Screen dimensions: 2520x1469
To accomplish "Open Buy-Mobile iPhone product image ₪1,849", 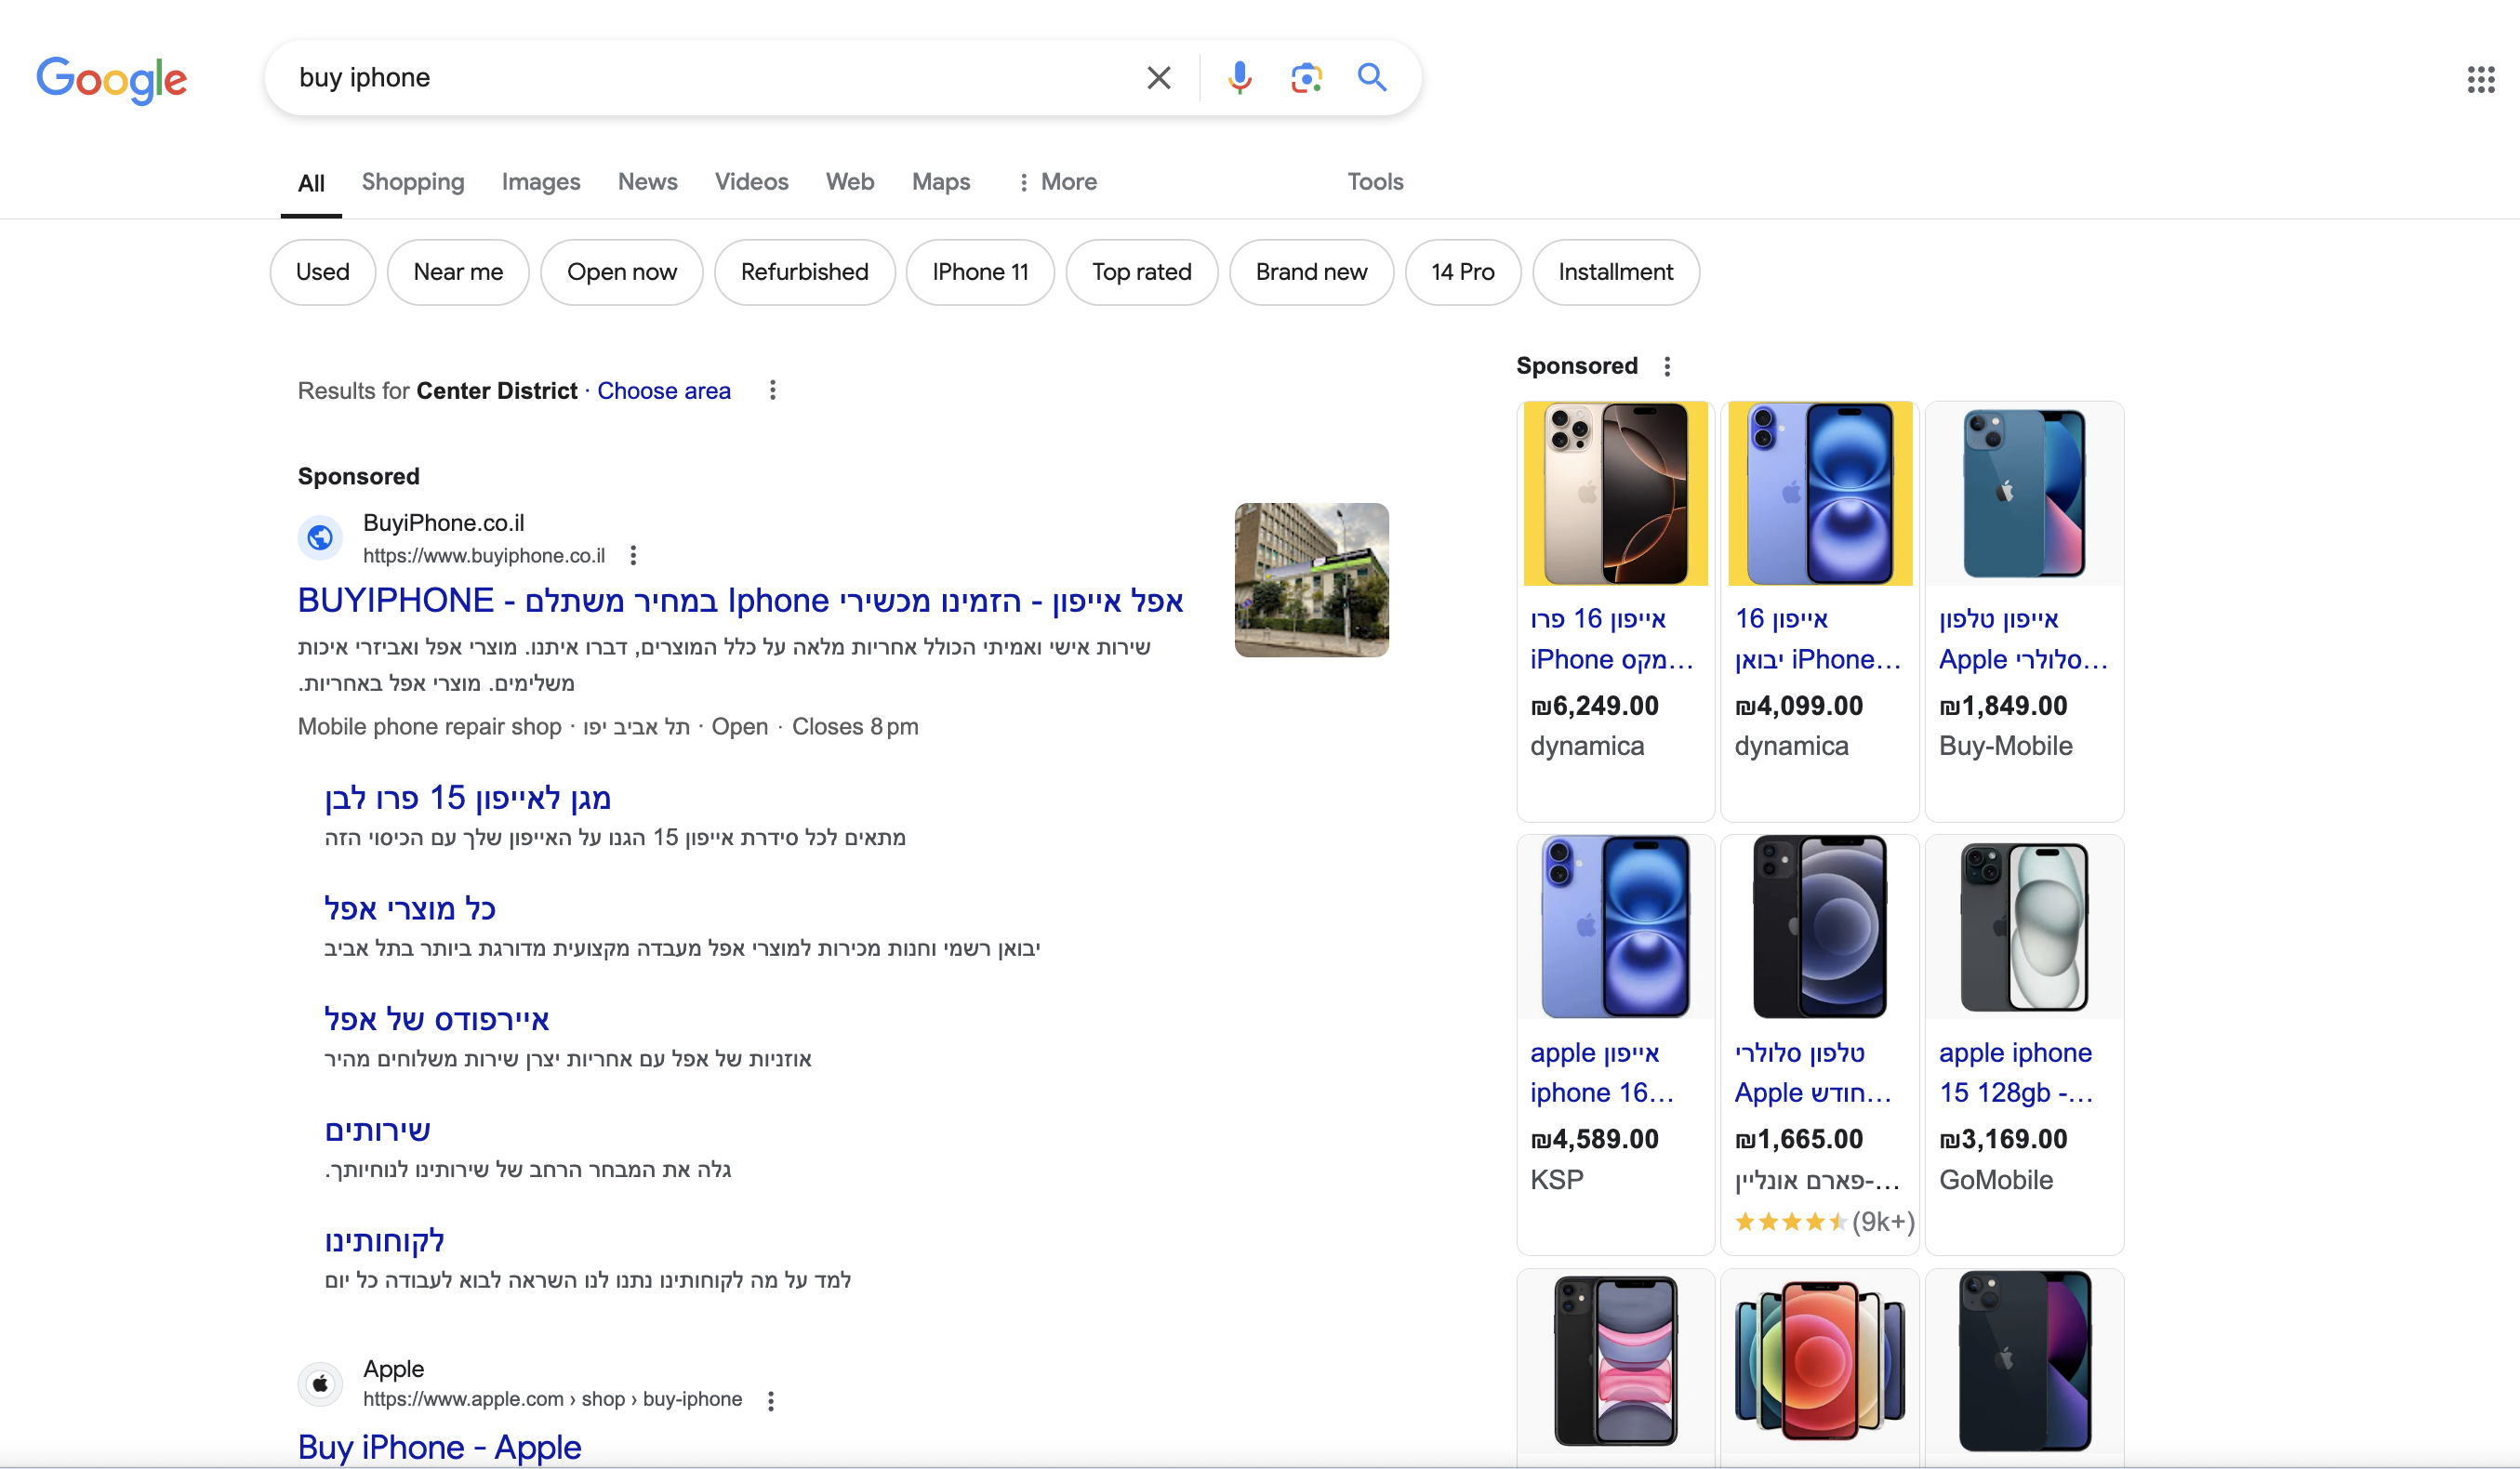I will pos(2025,494).
